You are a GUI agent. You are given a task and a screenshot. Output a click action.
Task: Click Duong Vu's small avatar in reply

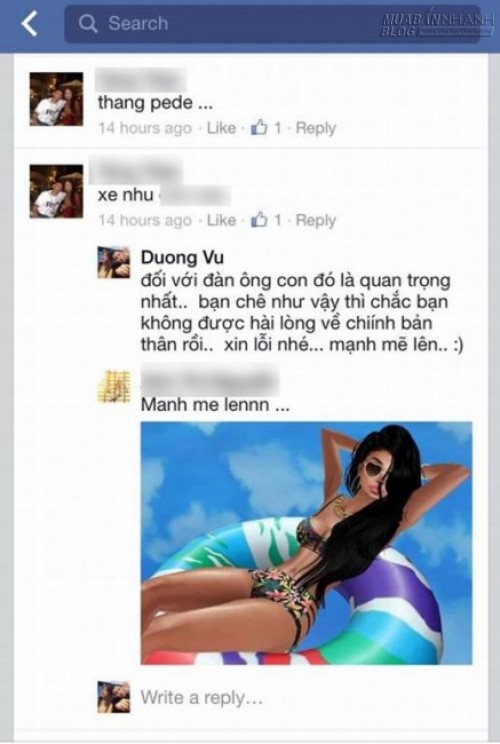click(x=114, y=262)
